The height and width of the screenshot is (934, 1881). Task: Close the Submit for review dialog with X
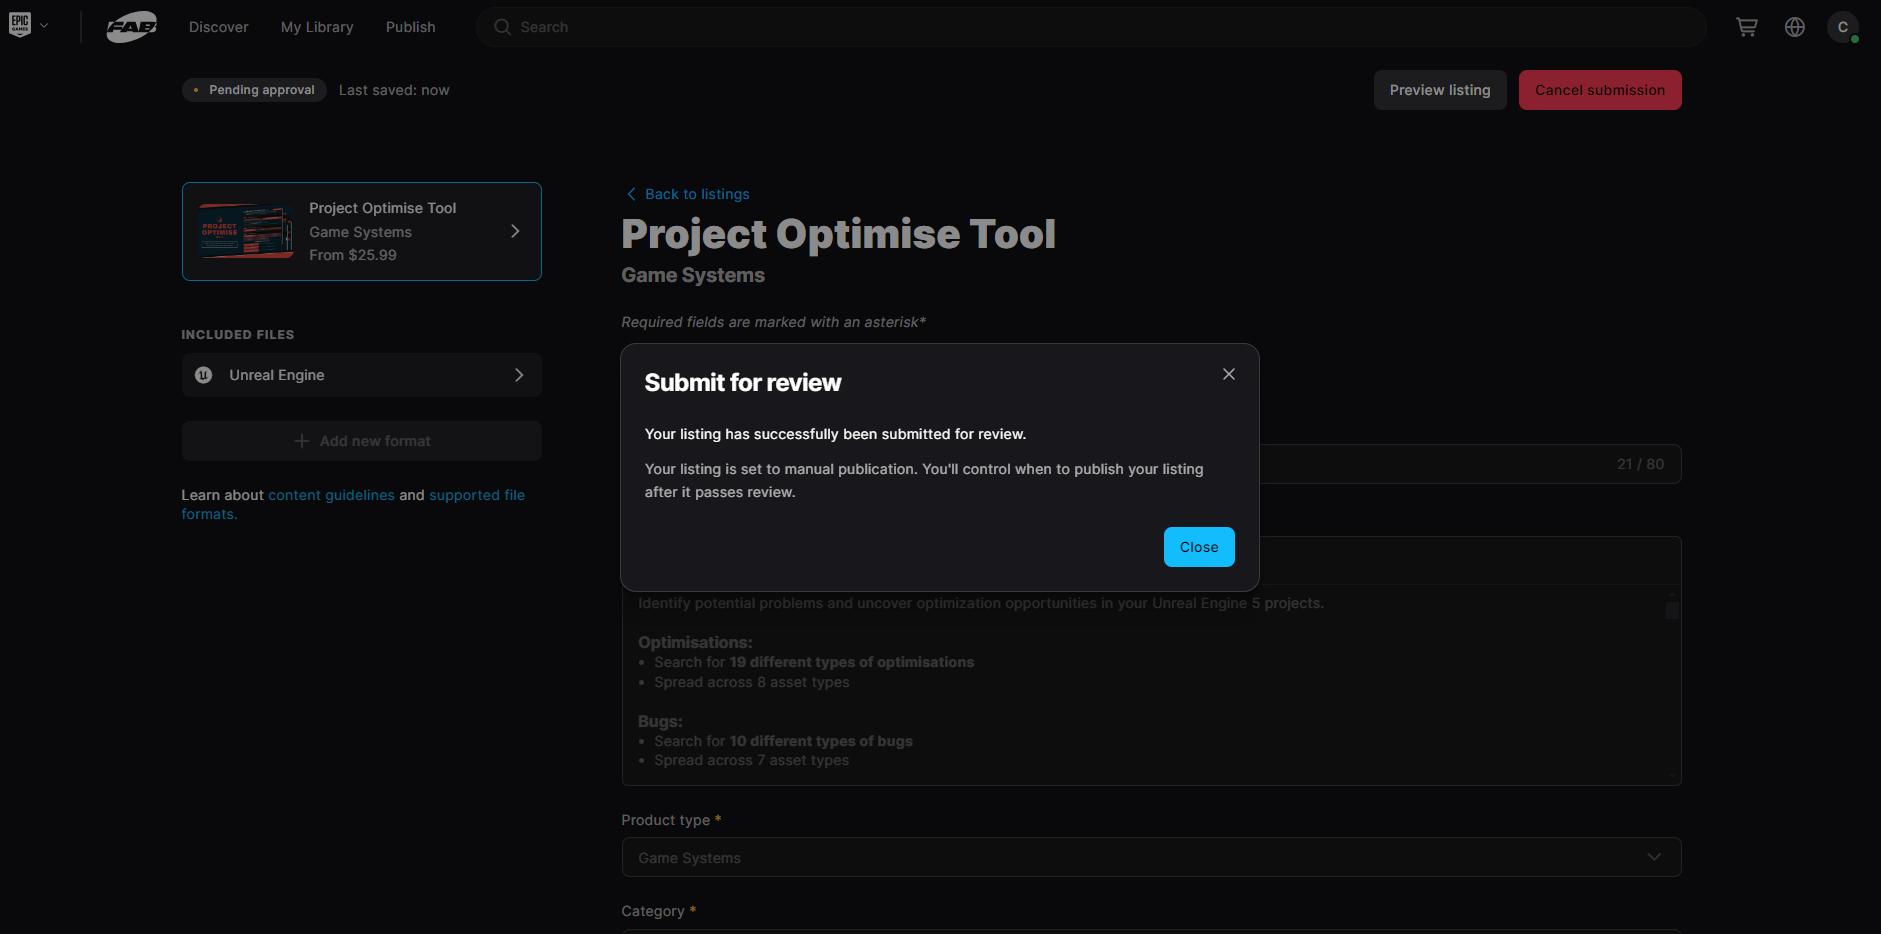coord(1229,374)
